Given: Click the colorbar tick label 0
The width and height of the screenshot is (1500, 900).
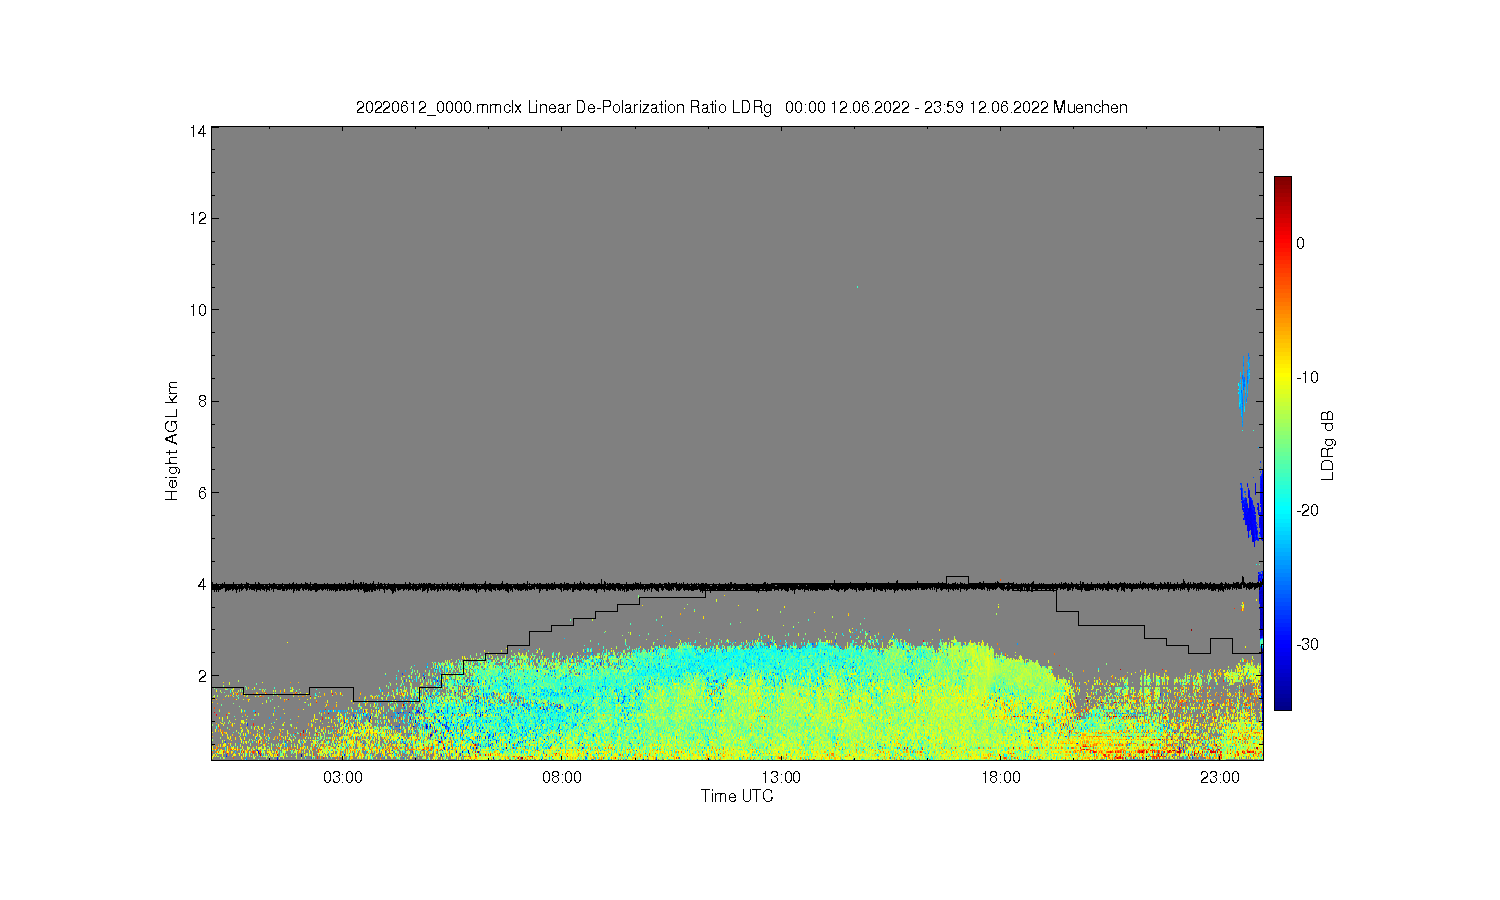Looking at the screenshot, I should point(1300,243).
